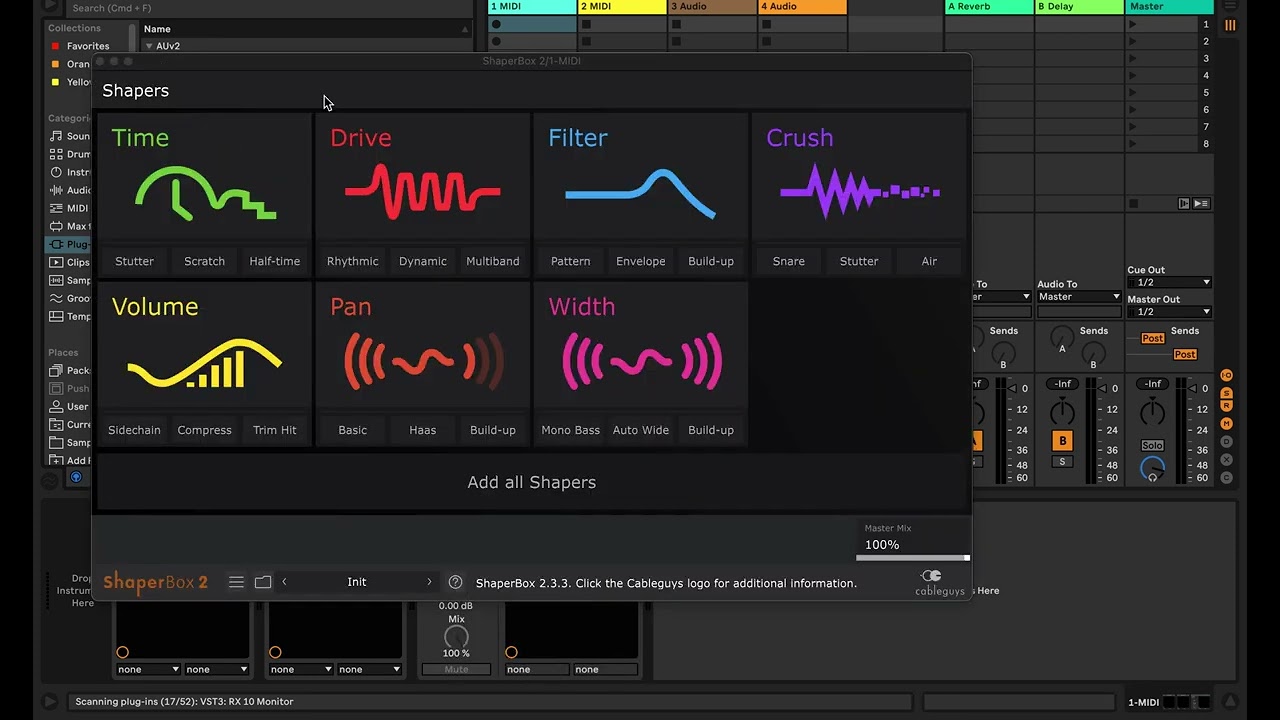1280x720 pixels.
Task: Collapse the AUv2 folder in browser
Action: (x=149, y=46)
